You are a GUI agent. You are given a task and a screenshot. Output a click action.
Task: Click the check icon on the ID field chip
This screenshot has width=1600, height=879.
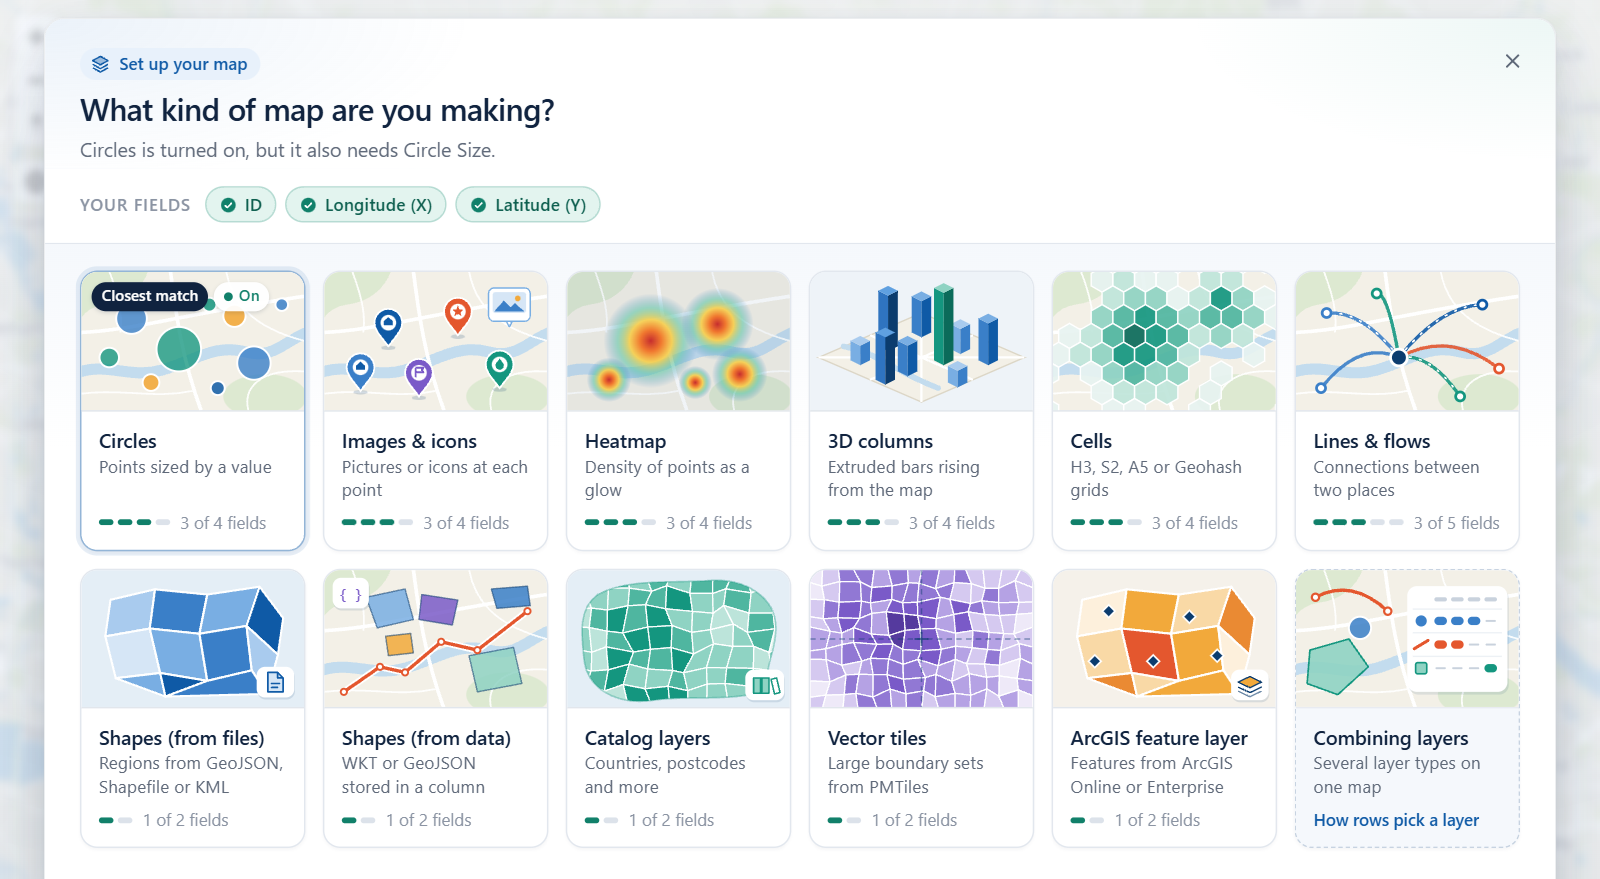tap(228, 205)
